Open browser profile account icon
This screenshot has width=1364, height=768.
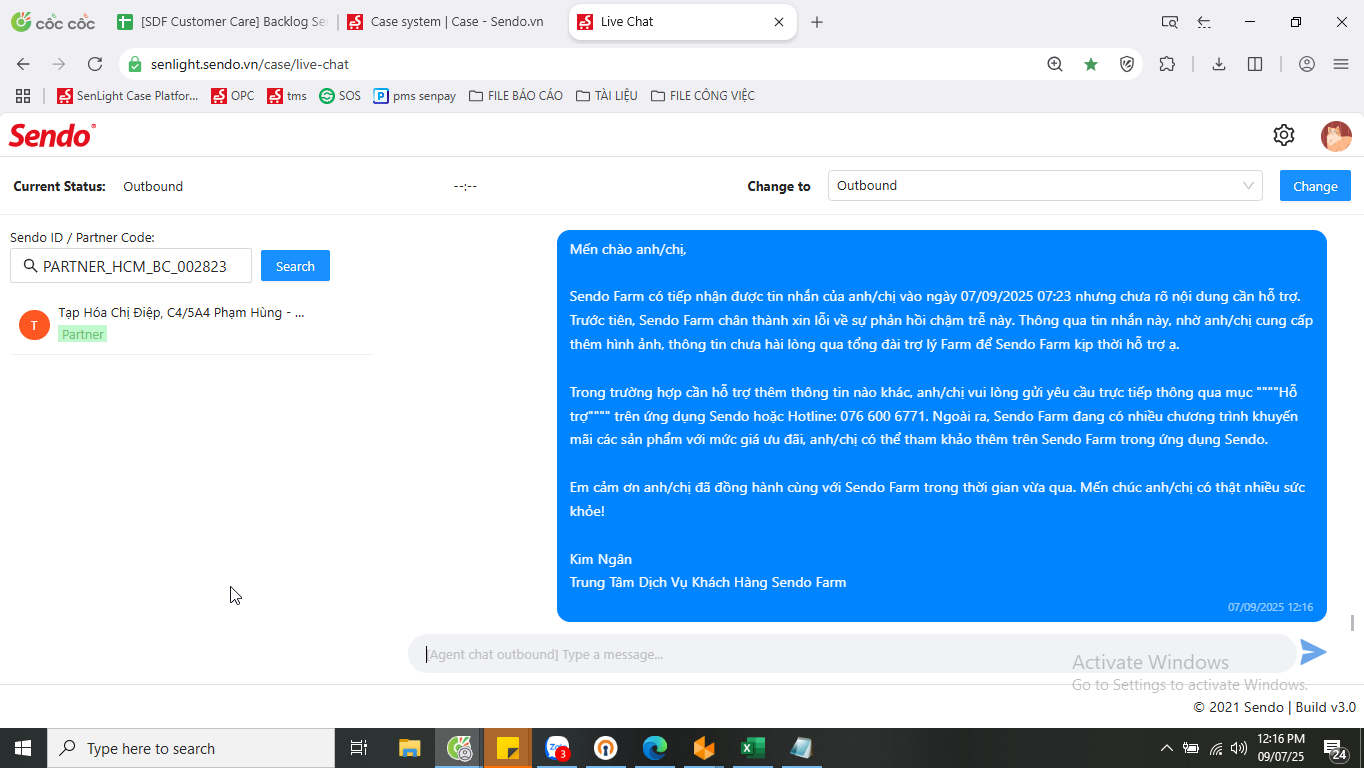tap(1307, 64)
